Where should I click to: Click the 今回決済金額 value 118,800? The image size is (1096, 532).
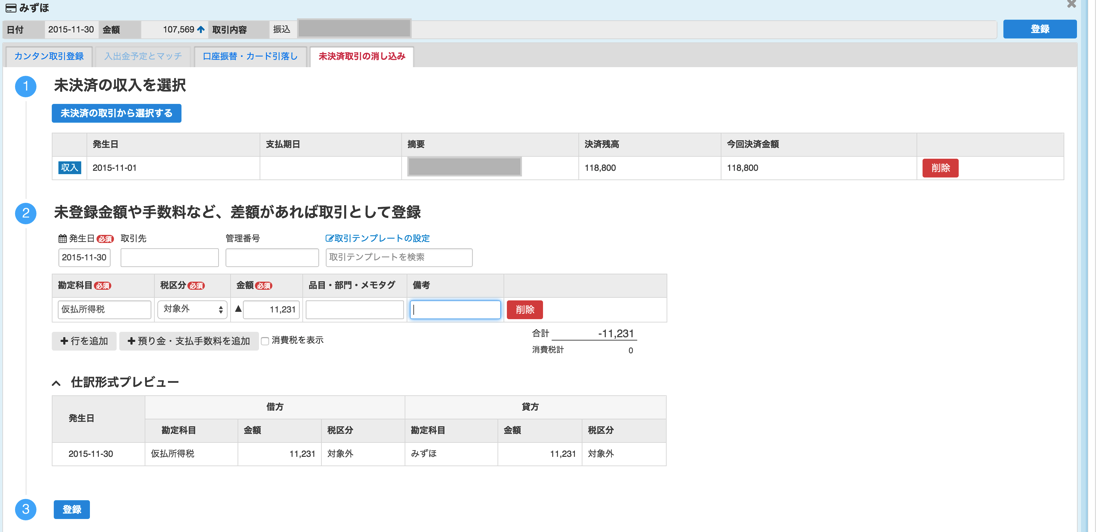pos(742,168)
